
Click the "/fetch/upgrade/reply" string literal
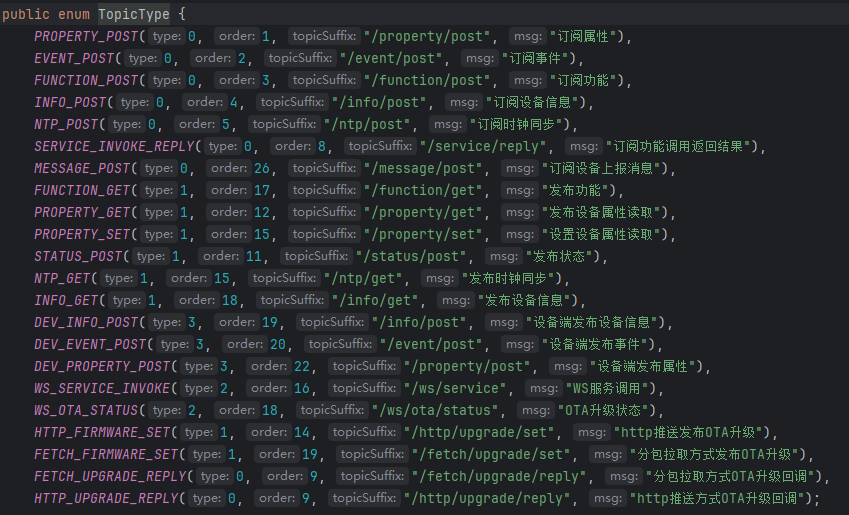[x=499, y=477]
